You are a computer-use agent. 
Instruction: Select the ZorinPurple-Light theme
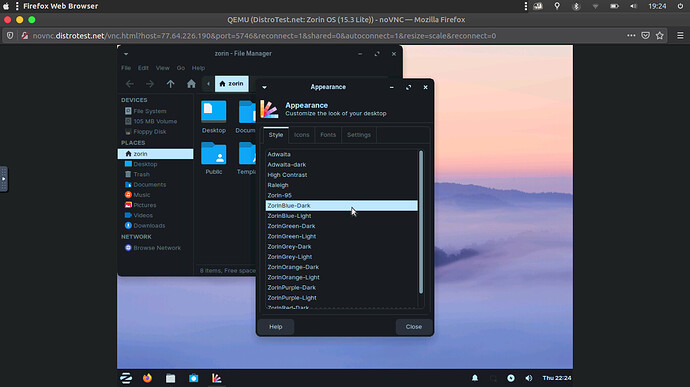tap(341, 298)
